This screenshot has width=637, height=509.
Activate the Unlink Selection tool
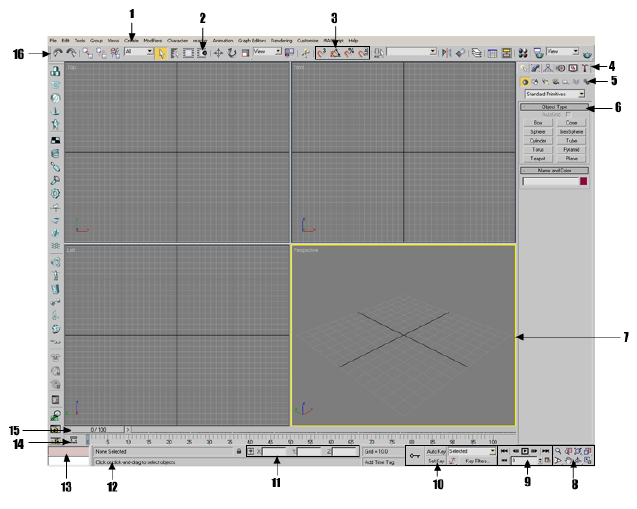click(102, 53)
